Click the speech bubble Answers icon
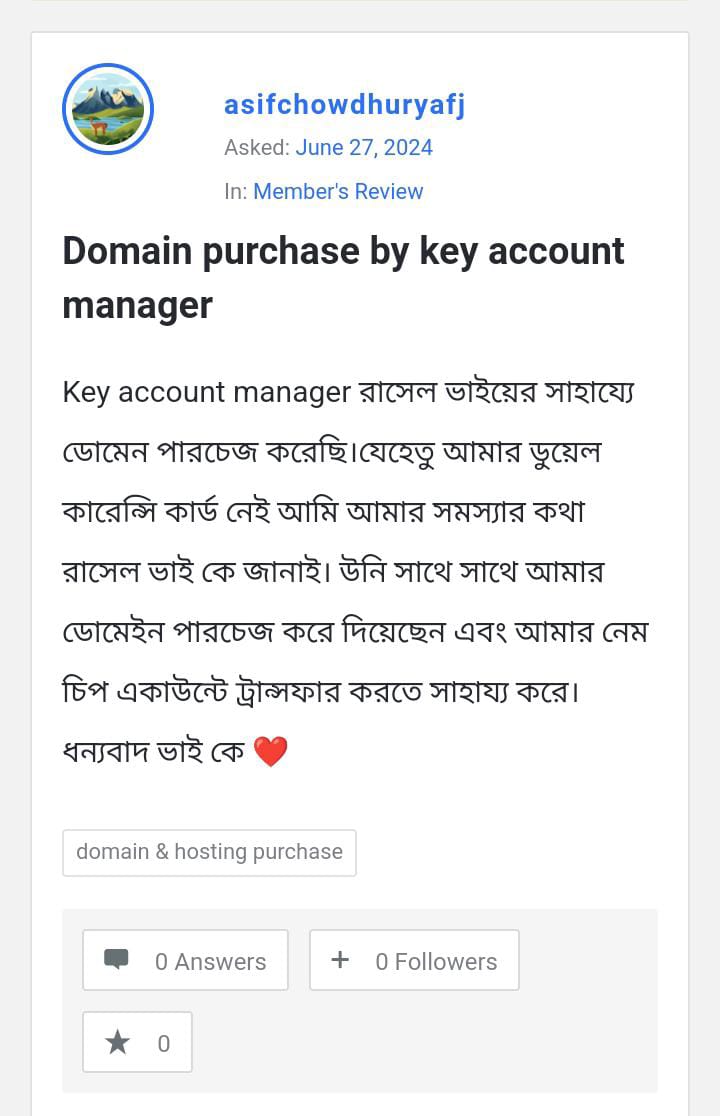The width and height of the screenshot is (720, 1116). click(117, 960)
